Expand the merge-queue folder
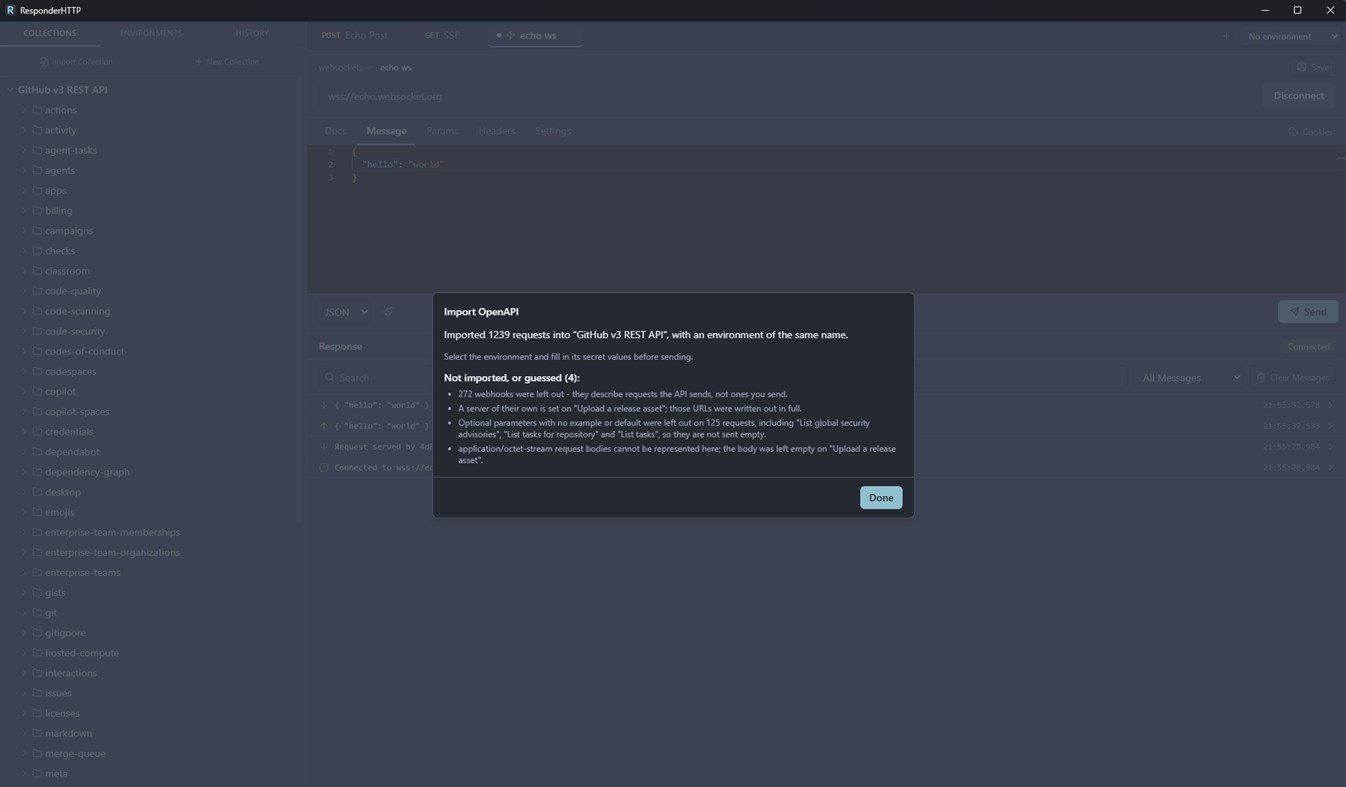Screen dimensions: 1346x787 [24, 754]
